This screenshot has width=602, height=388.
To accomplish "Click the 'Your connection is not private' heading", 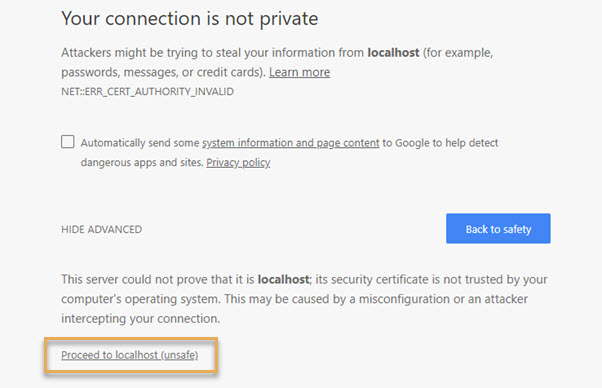I will (x=190, y=19).
